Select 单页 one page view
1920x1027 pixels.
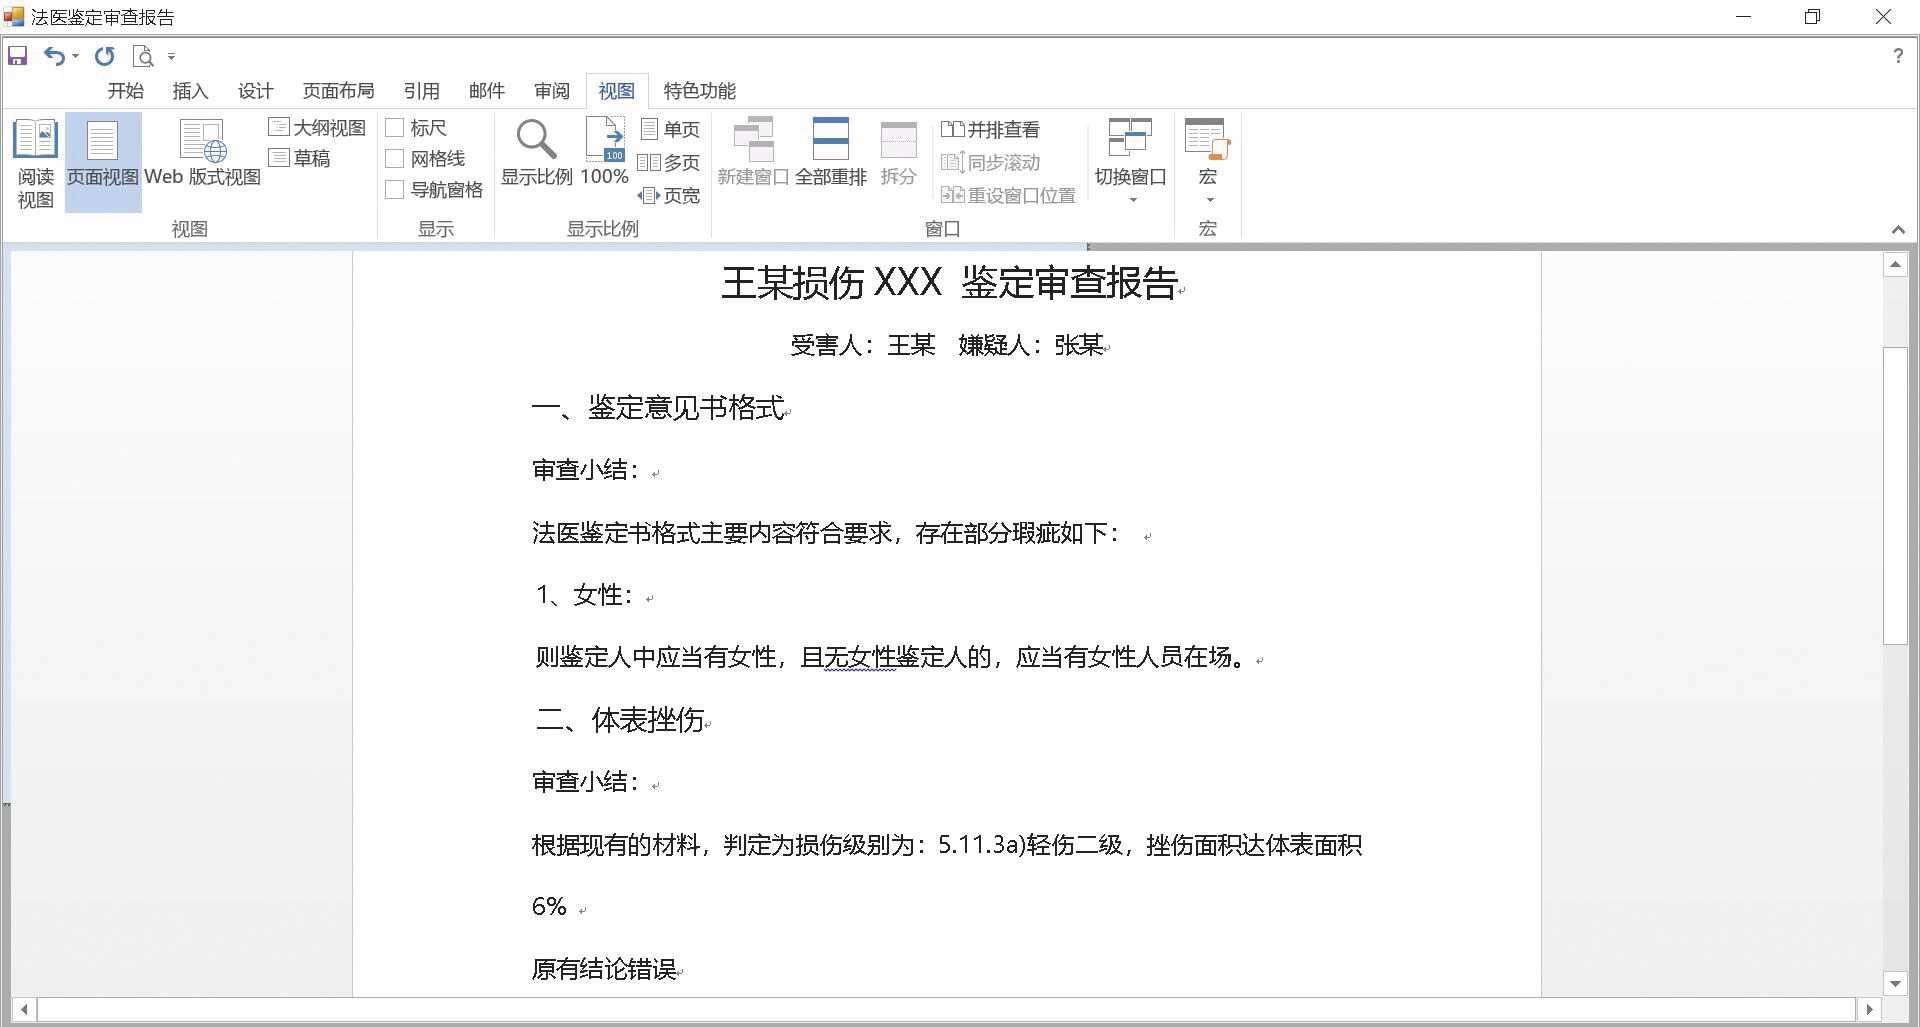pos(669,129)
